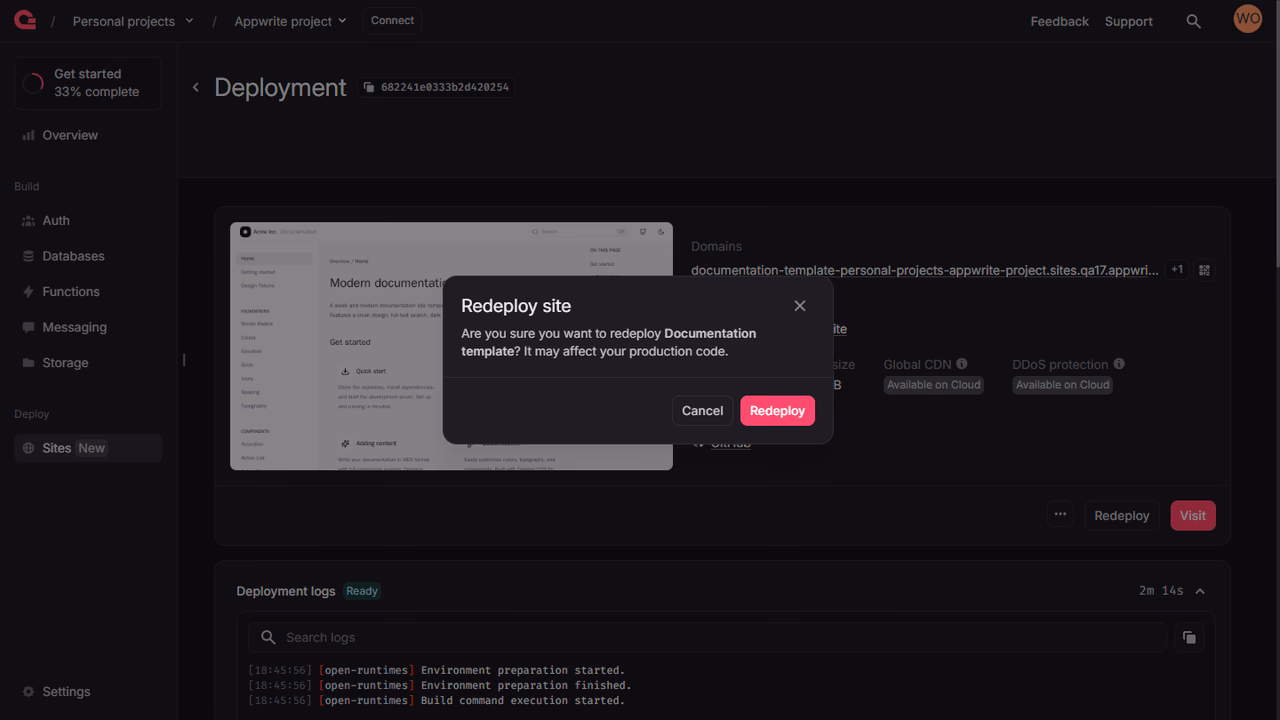Open the search magnifier icon in header
The image size is (1280, 720).
coord(1193,21)
